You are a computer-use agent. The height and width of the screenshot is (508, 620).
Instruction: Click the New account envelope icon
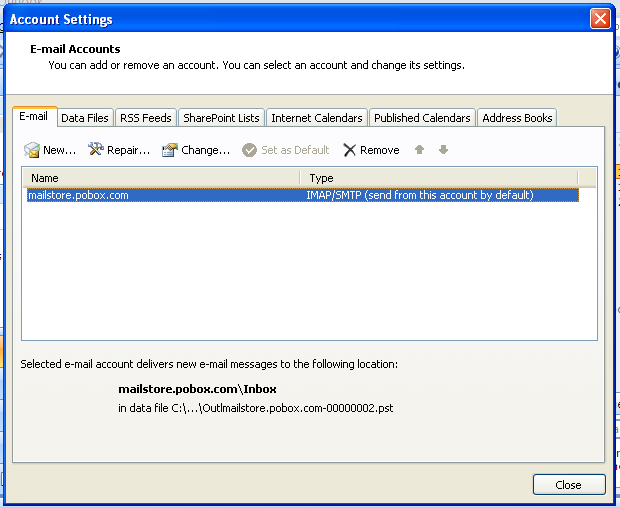point(32,150)
